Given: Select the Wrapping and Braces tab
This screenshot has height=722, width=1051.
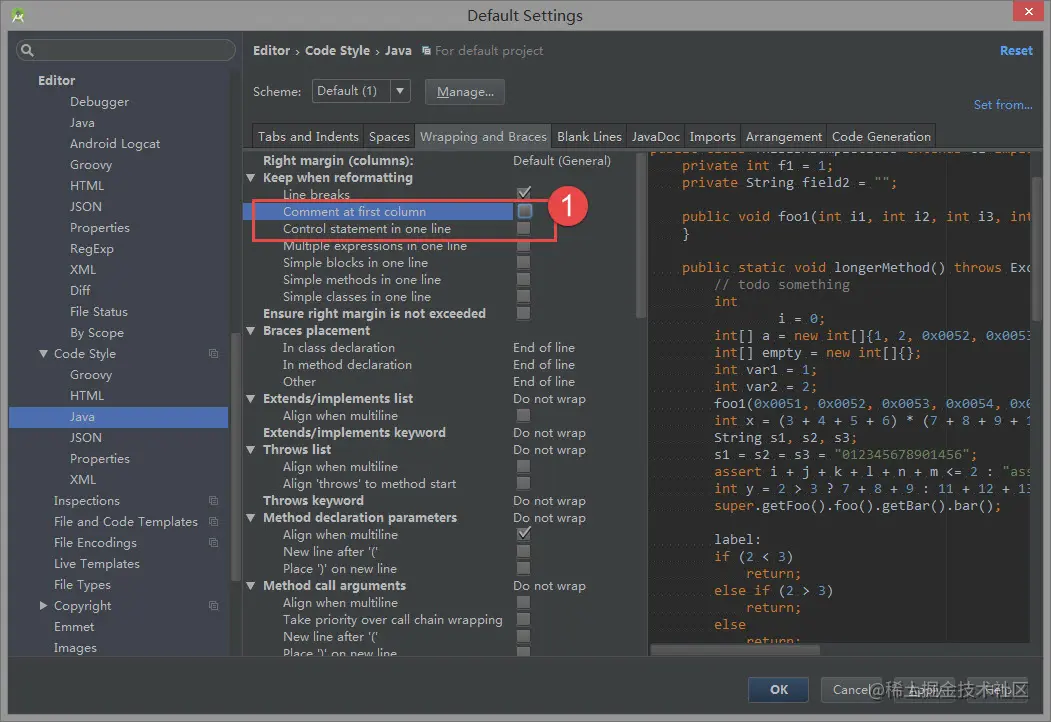Looking at the screenshot, I should pyautogui.click(x=483, y=136).
